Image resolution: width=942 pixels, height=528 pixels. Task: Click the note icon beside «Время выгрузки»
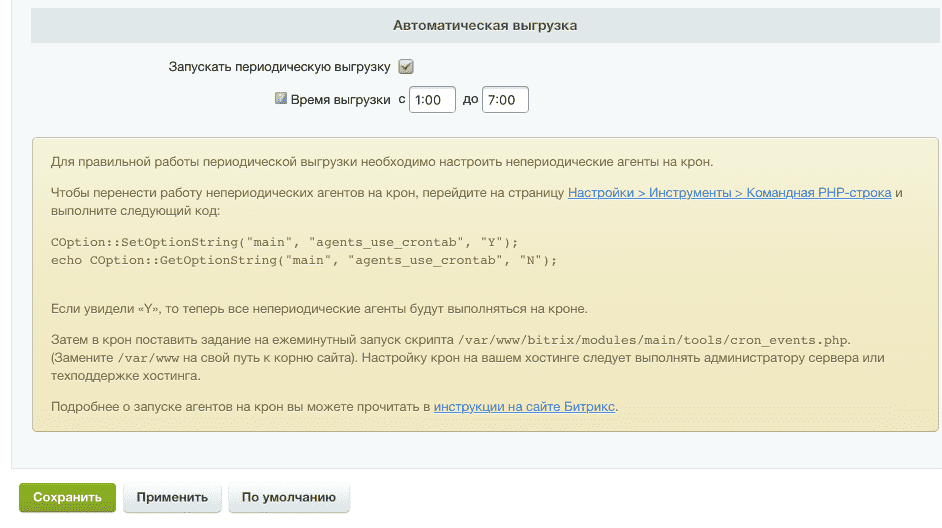pos(281,99)
